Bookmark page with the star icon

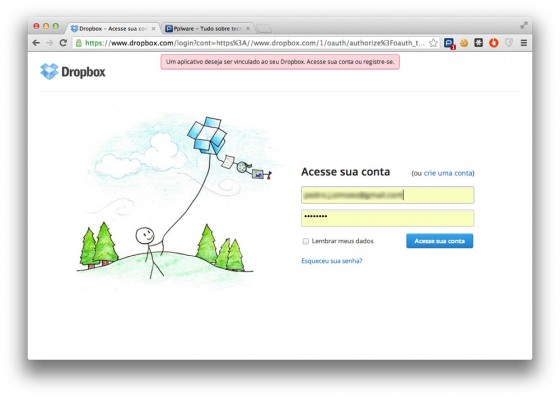coord(433,43)
